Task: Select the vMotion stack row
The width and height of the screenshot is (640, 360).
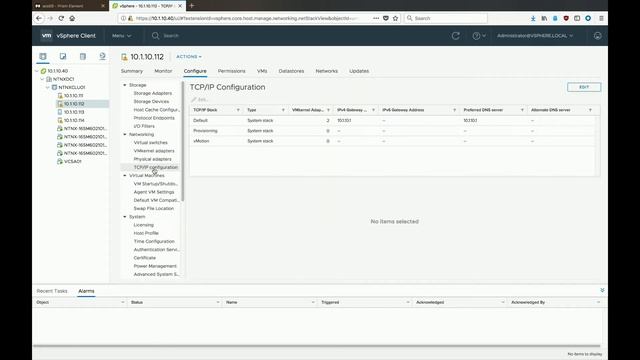Action: [392, 141]
